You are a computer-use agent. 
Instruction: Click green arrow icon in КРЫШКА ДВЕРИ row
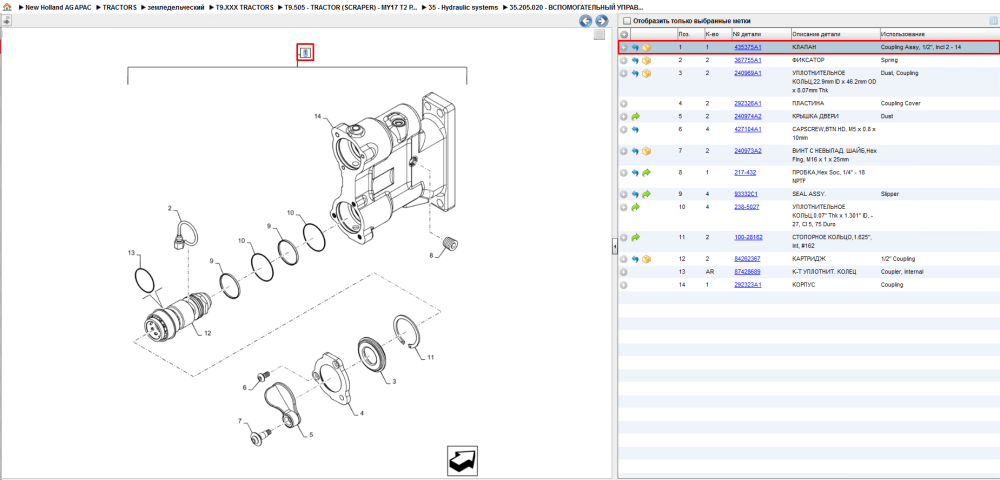(635, 116)
